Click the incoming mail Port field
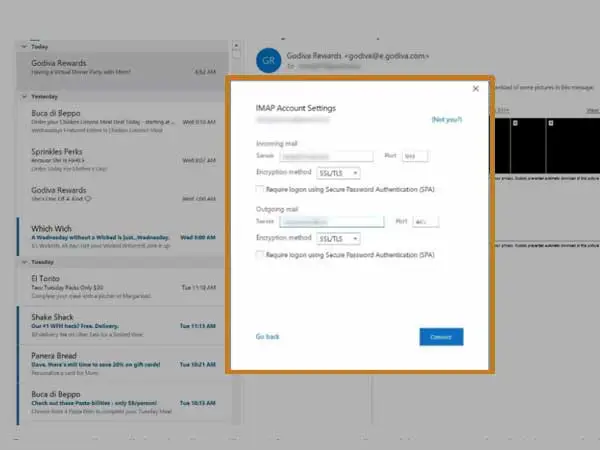This screenshot has height=450, width=600. (x=415, y=156)
